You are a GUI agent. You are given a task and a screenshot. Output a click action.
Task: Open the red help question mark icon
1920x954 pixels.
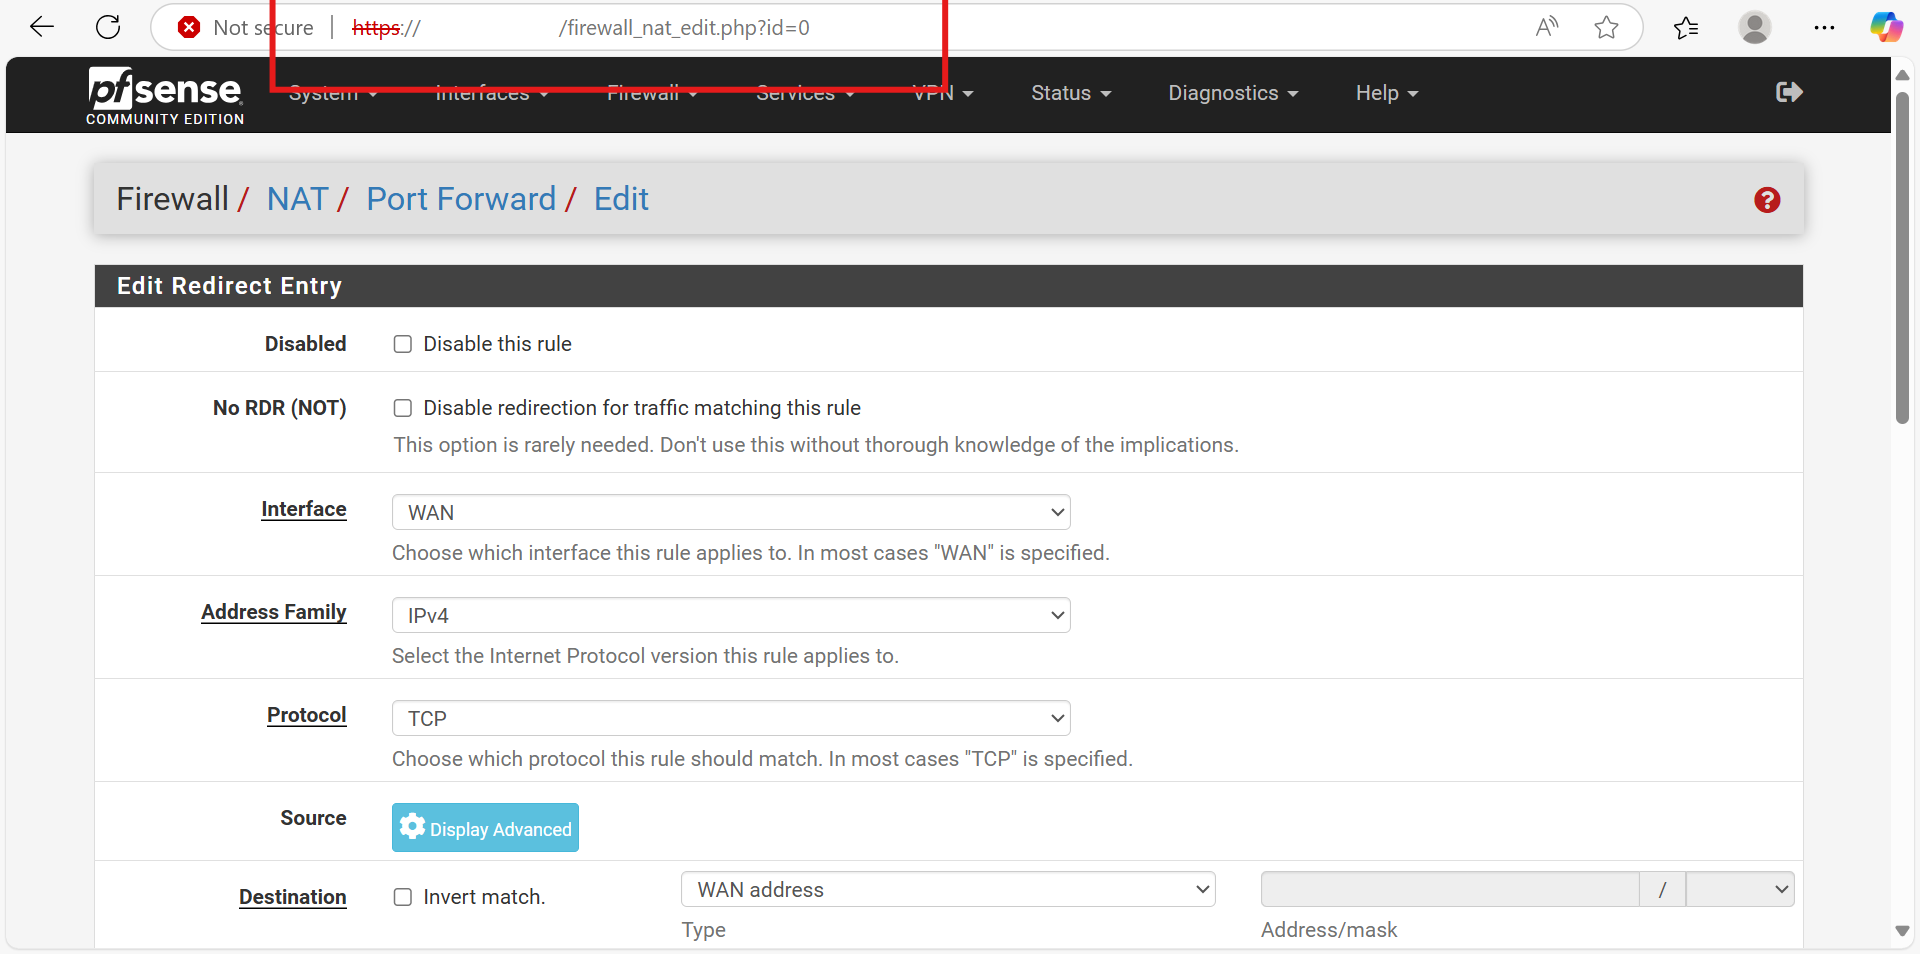pyautogui.click(x=1766, y=200)
